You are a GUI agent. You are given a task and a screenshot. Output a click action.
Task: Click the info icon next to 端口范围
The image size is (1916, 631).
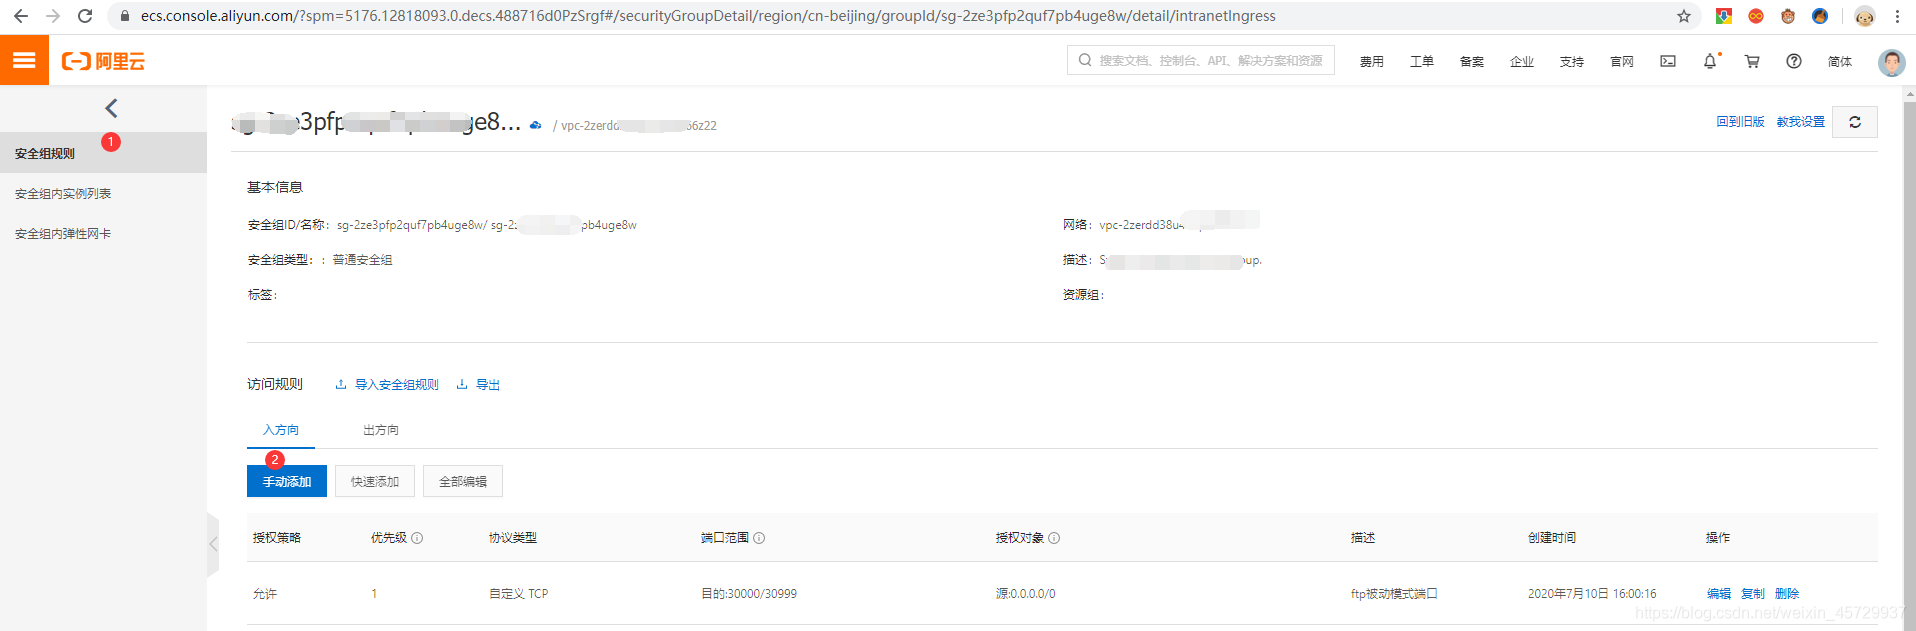point(759,538)
